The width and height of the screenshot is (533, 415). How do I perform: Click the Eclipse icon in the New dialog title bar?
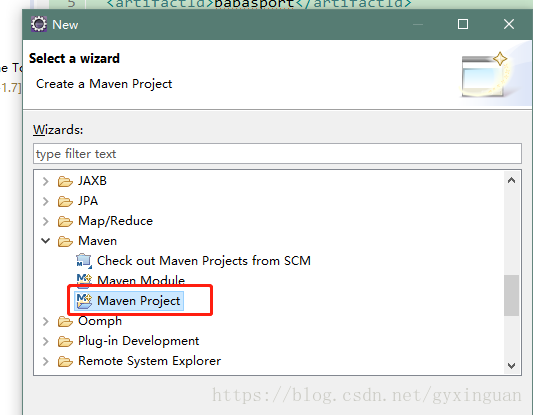(39, 24)
